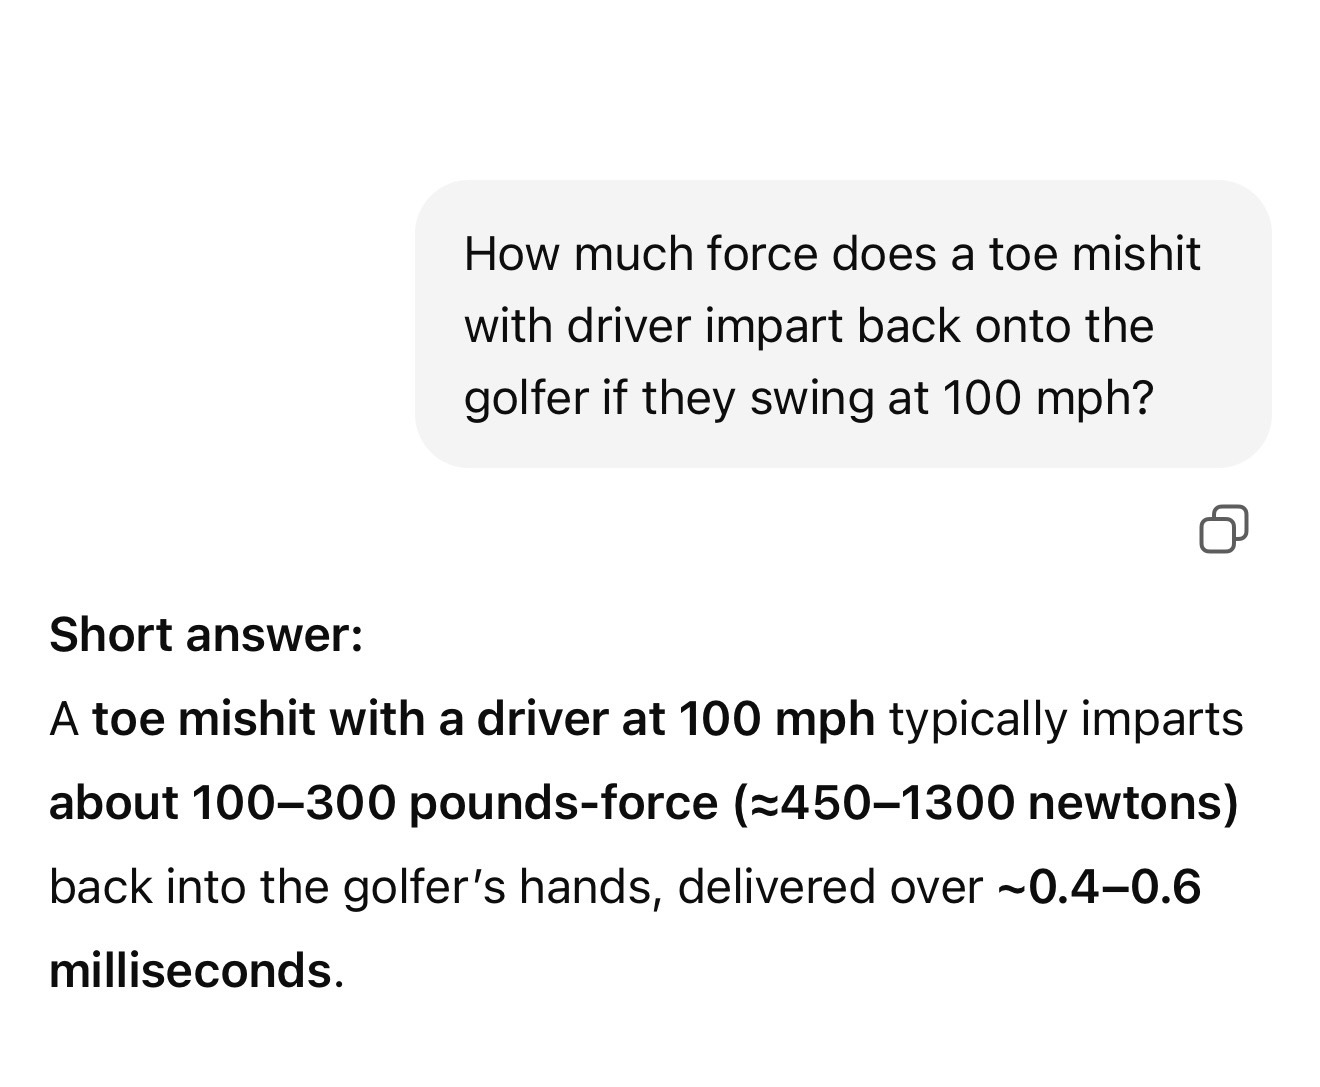This screenshot has width=1320, height=1087.
Task: Click the words "delivered over"
Action: [x=830, y=886]
